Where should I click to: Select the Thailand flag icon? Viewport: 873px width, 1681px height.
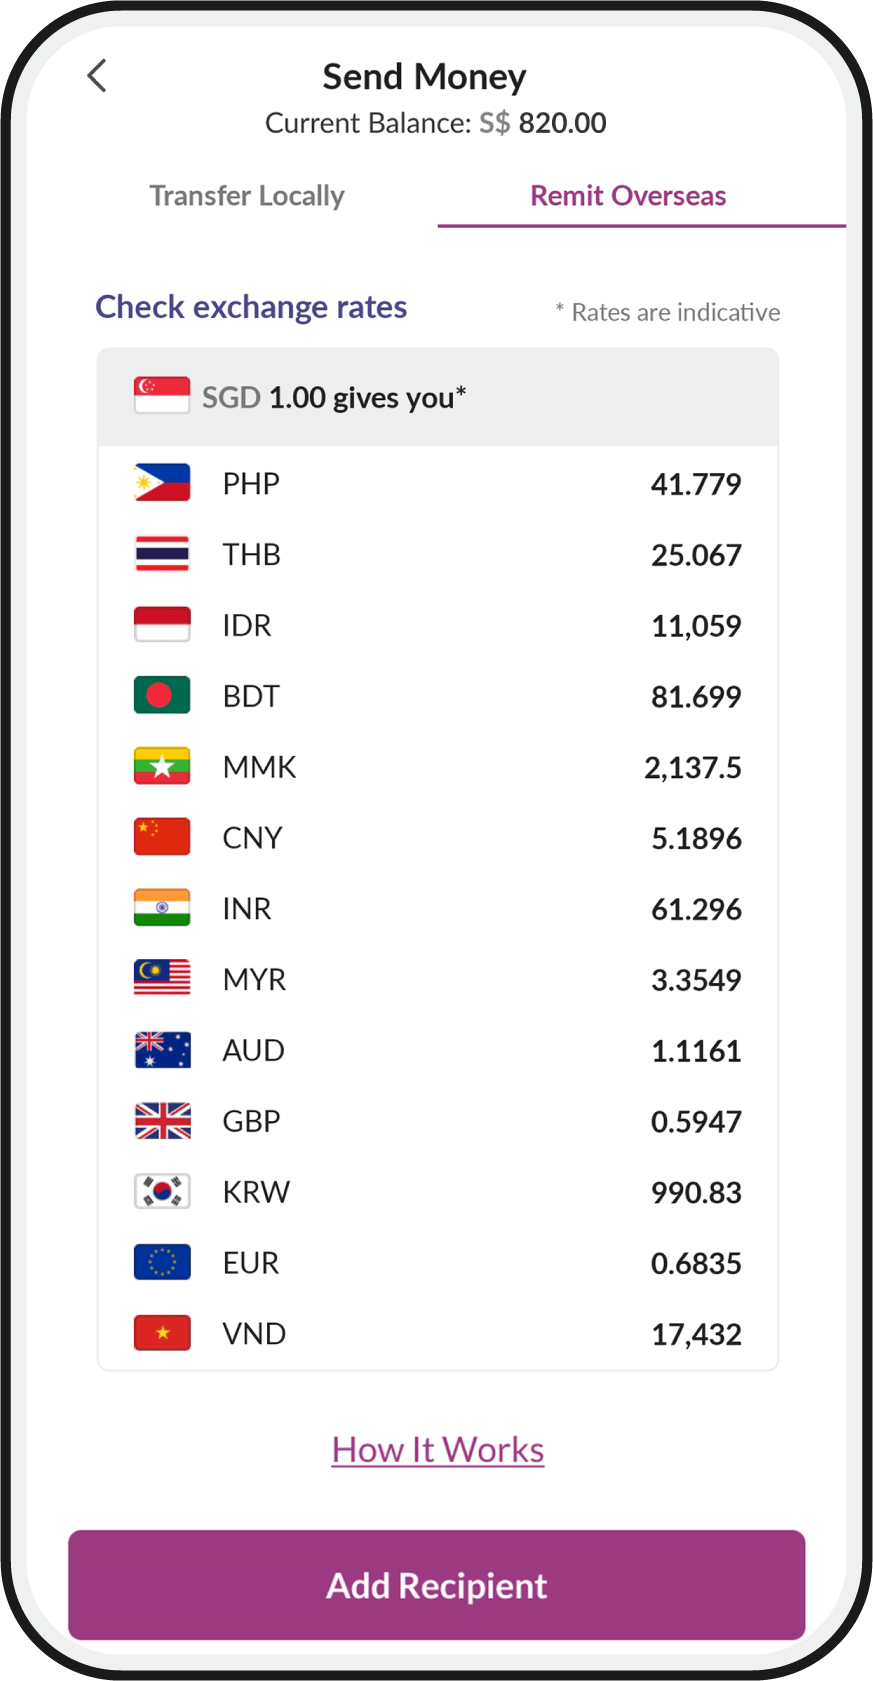click(x=162, y=554)
